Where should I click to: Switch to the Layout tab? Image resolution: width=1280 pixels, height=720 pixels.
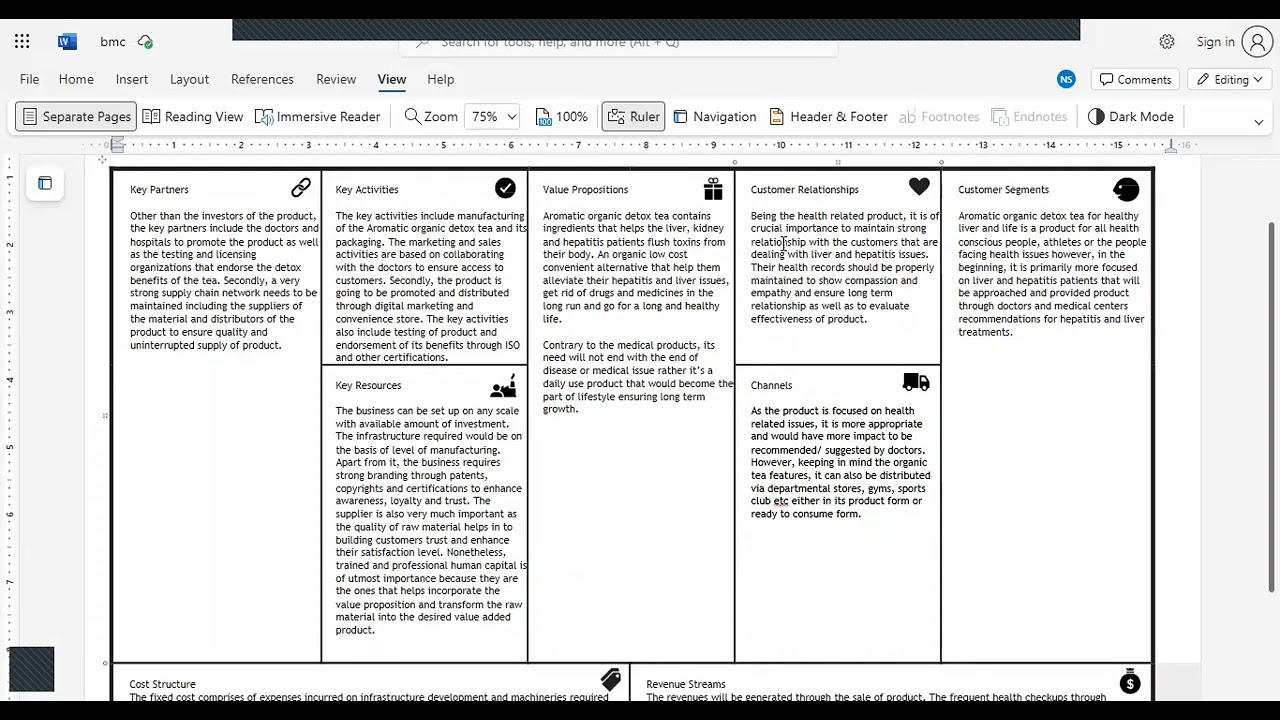click(189, 79)
